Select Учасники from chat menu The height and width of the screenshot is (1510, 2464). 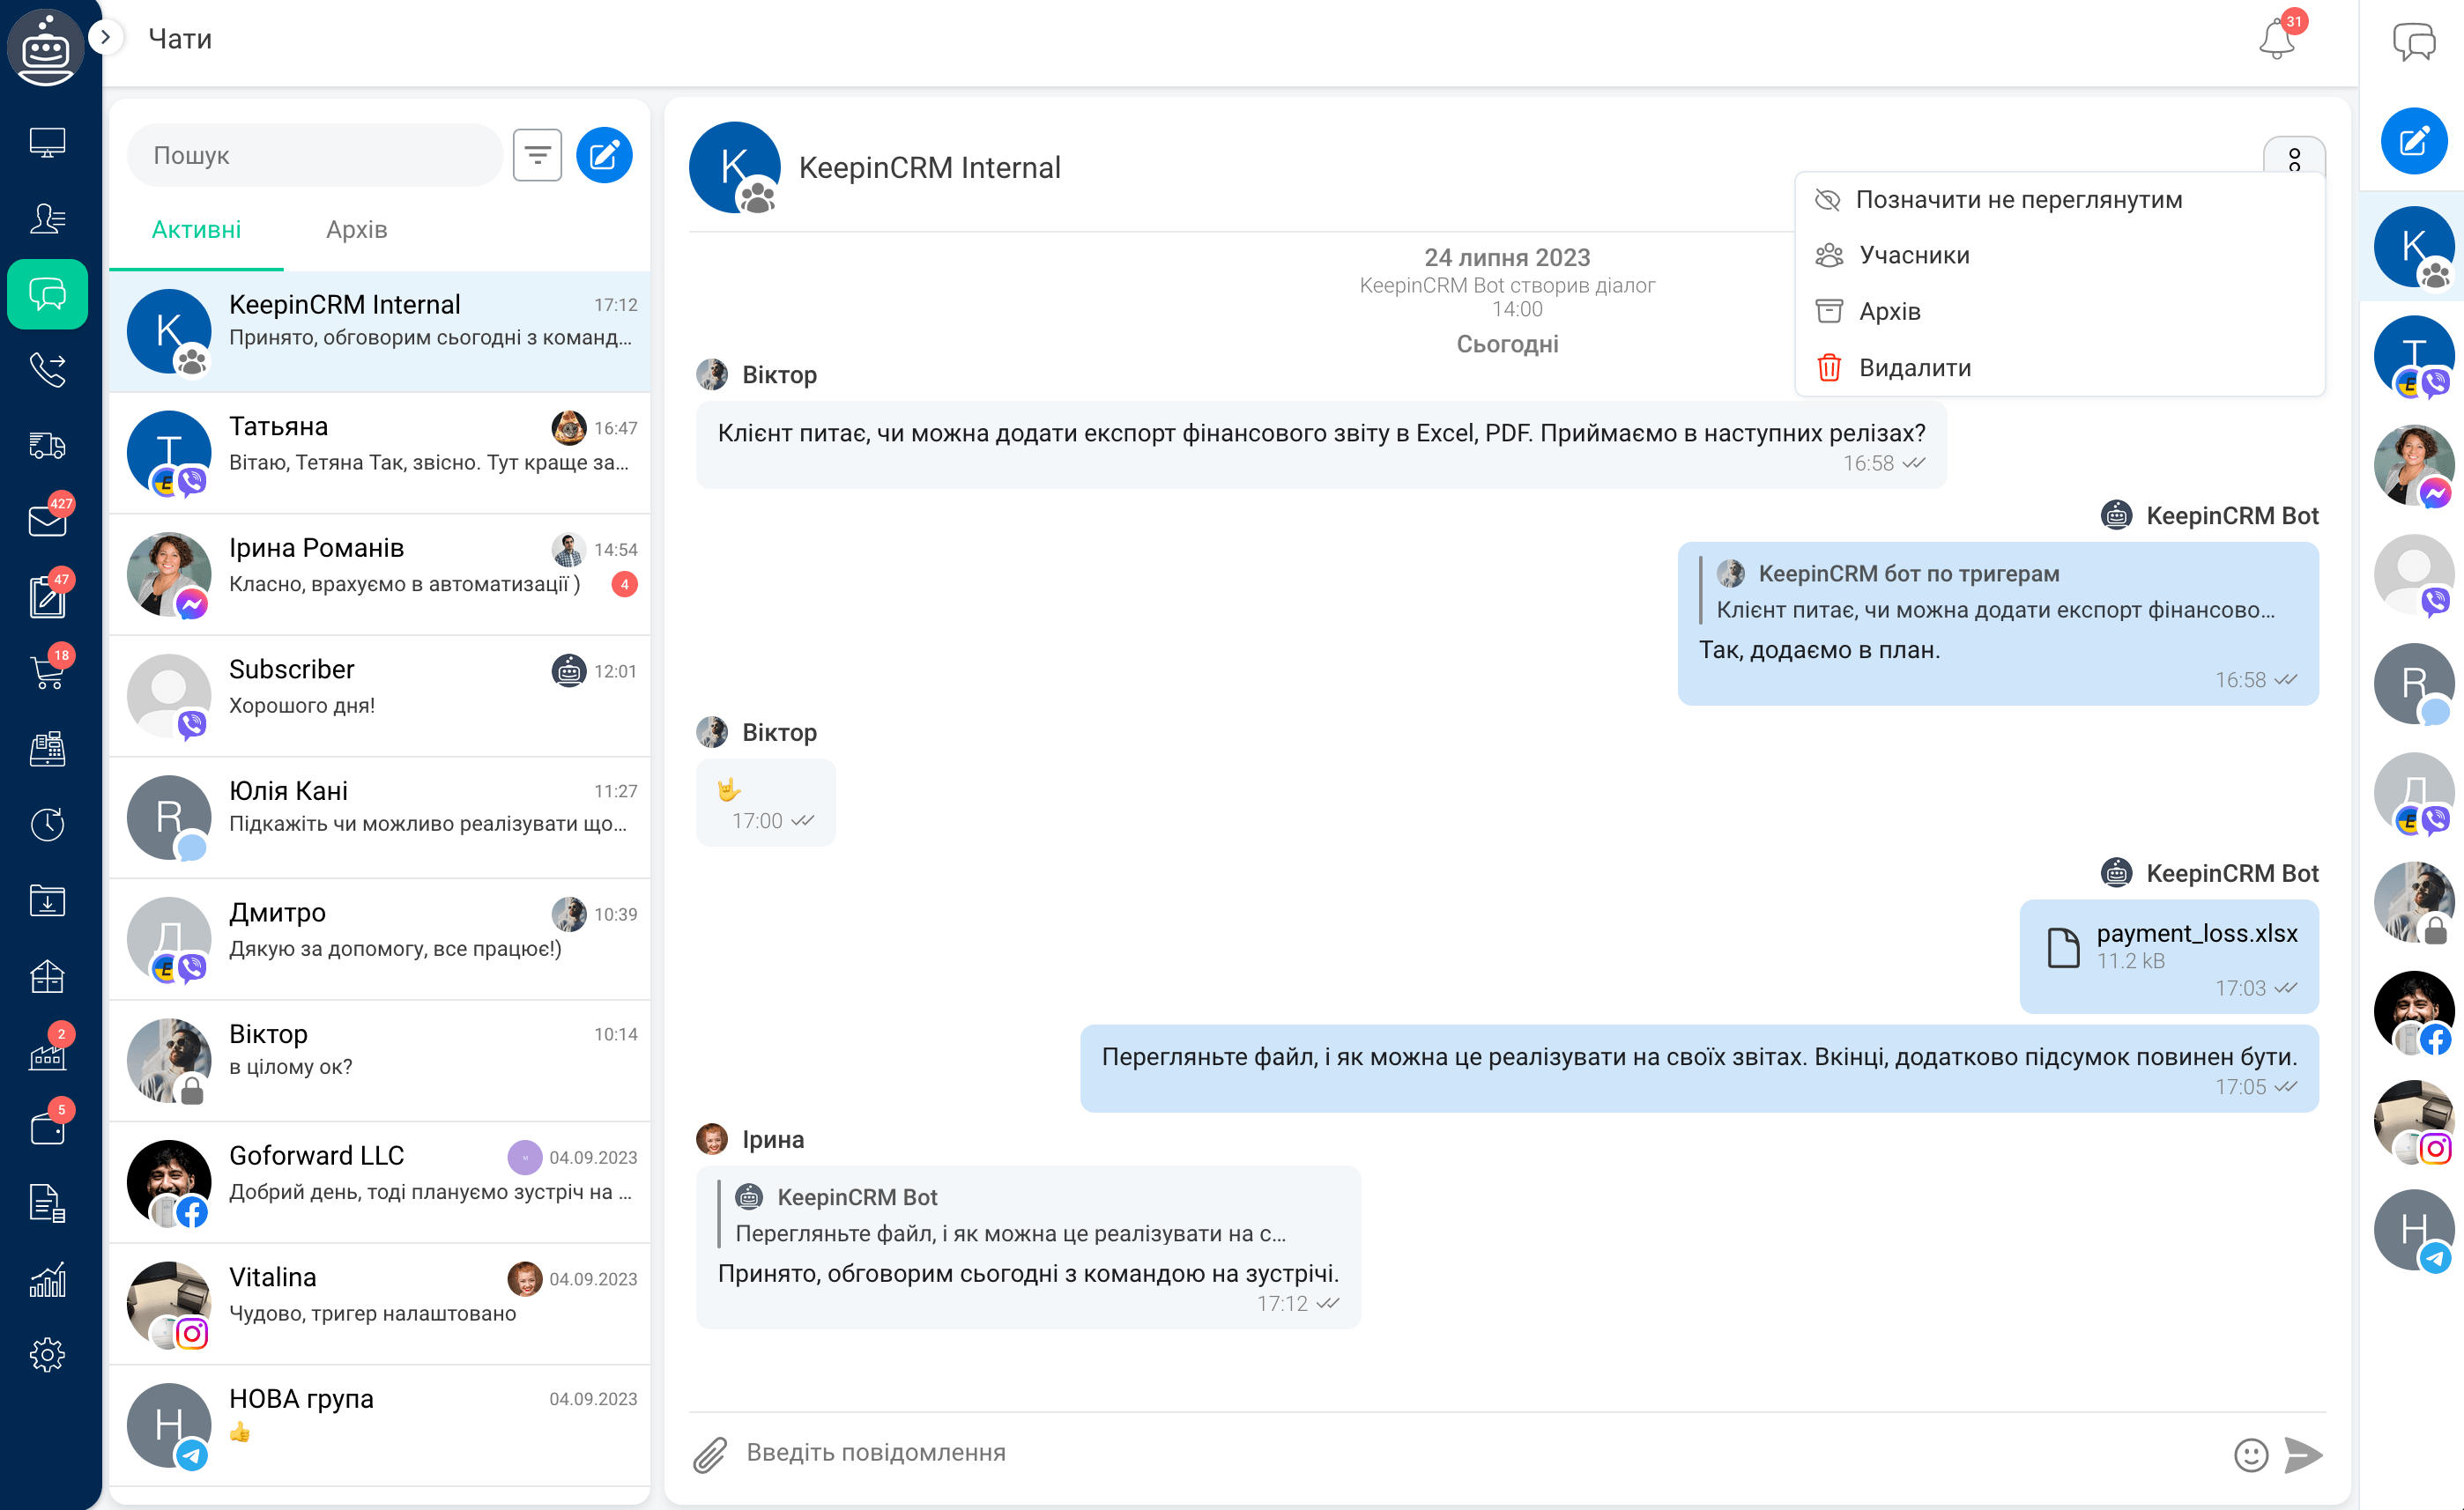[2060, 255]
